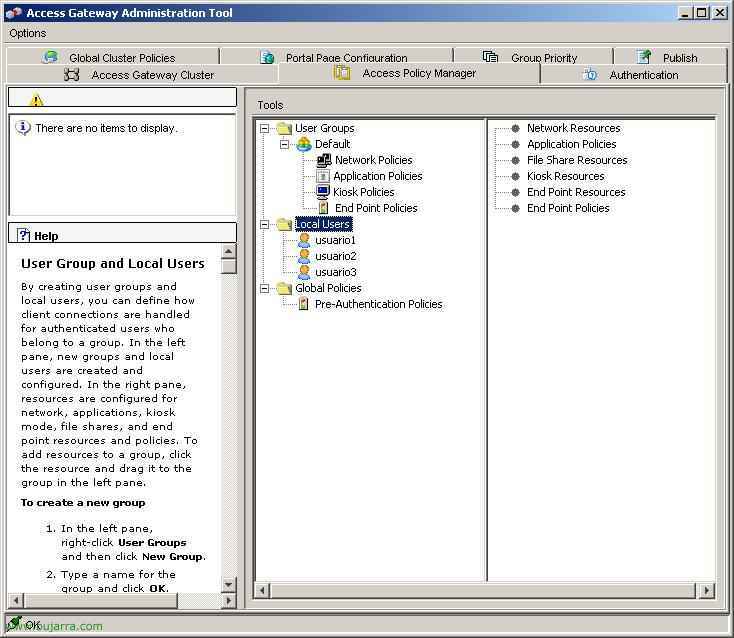734x638 pixels.
Task: Click the Tools pane left scroll arrow
Action: point(262,591)
